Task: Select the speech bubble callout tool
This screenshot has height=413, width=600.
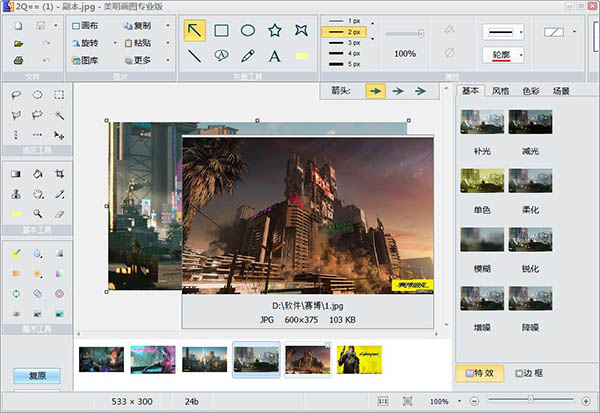Action: click(221, 56)
